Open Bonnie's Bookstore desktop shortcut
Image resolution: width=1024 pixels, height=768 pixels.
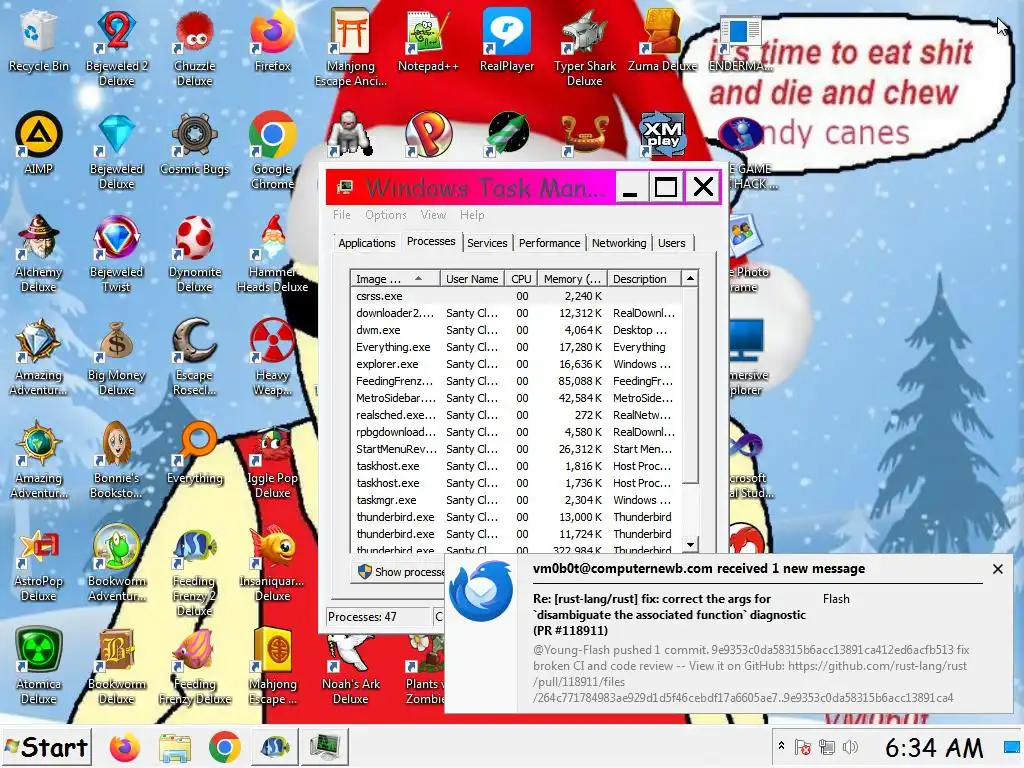coord(117,460)
